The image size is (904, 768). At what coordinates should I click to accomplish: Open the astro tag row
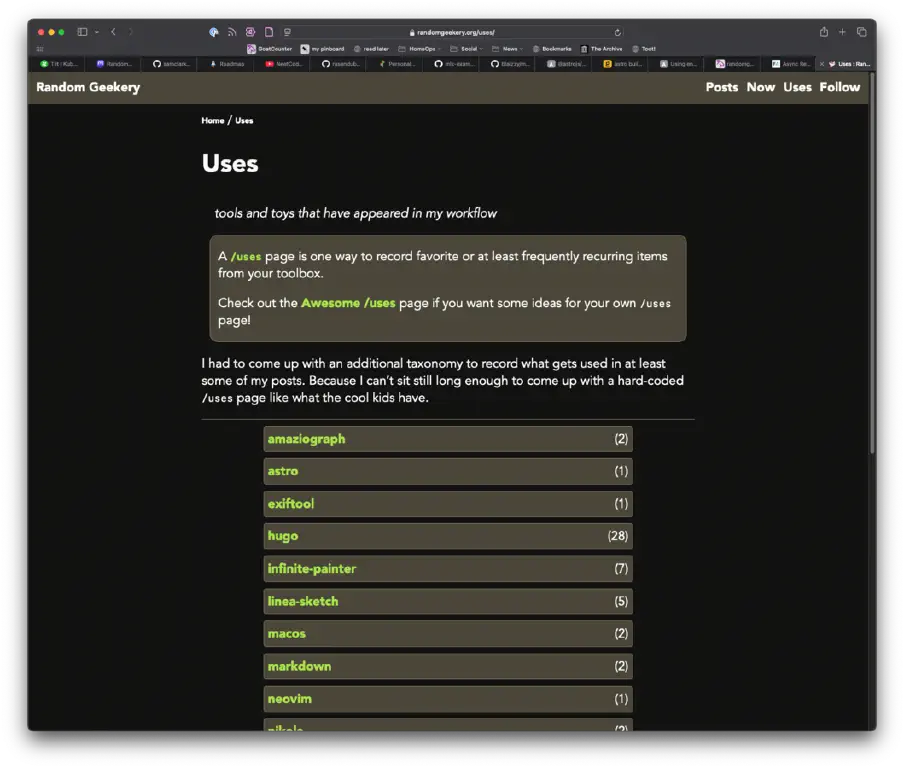click(448, 472)
